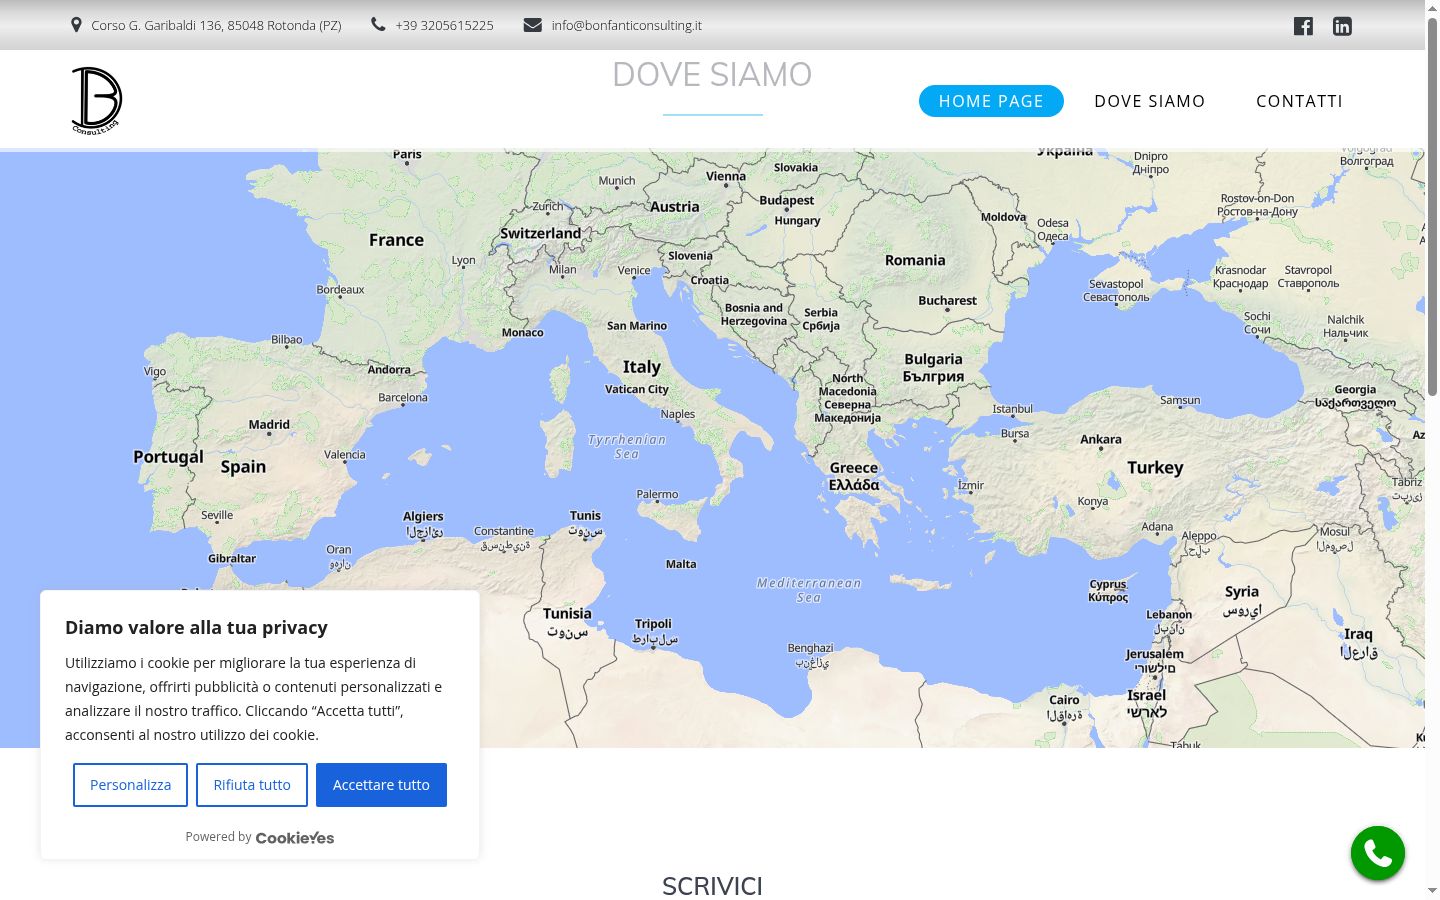Viewport: 1440px width, 900px height.
Task: Click the Portugal label on the map
Action: (168, 457)
